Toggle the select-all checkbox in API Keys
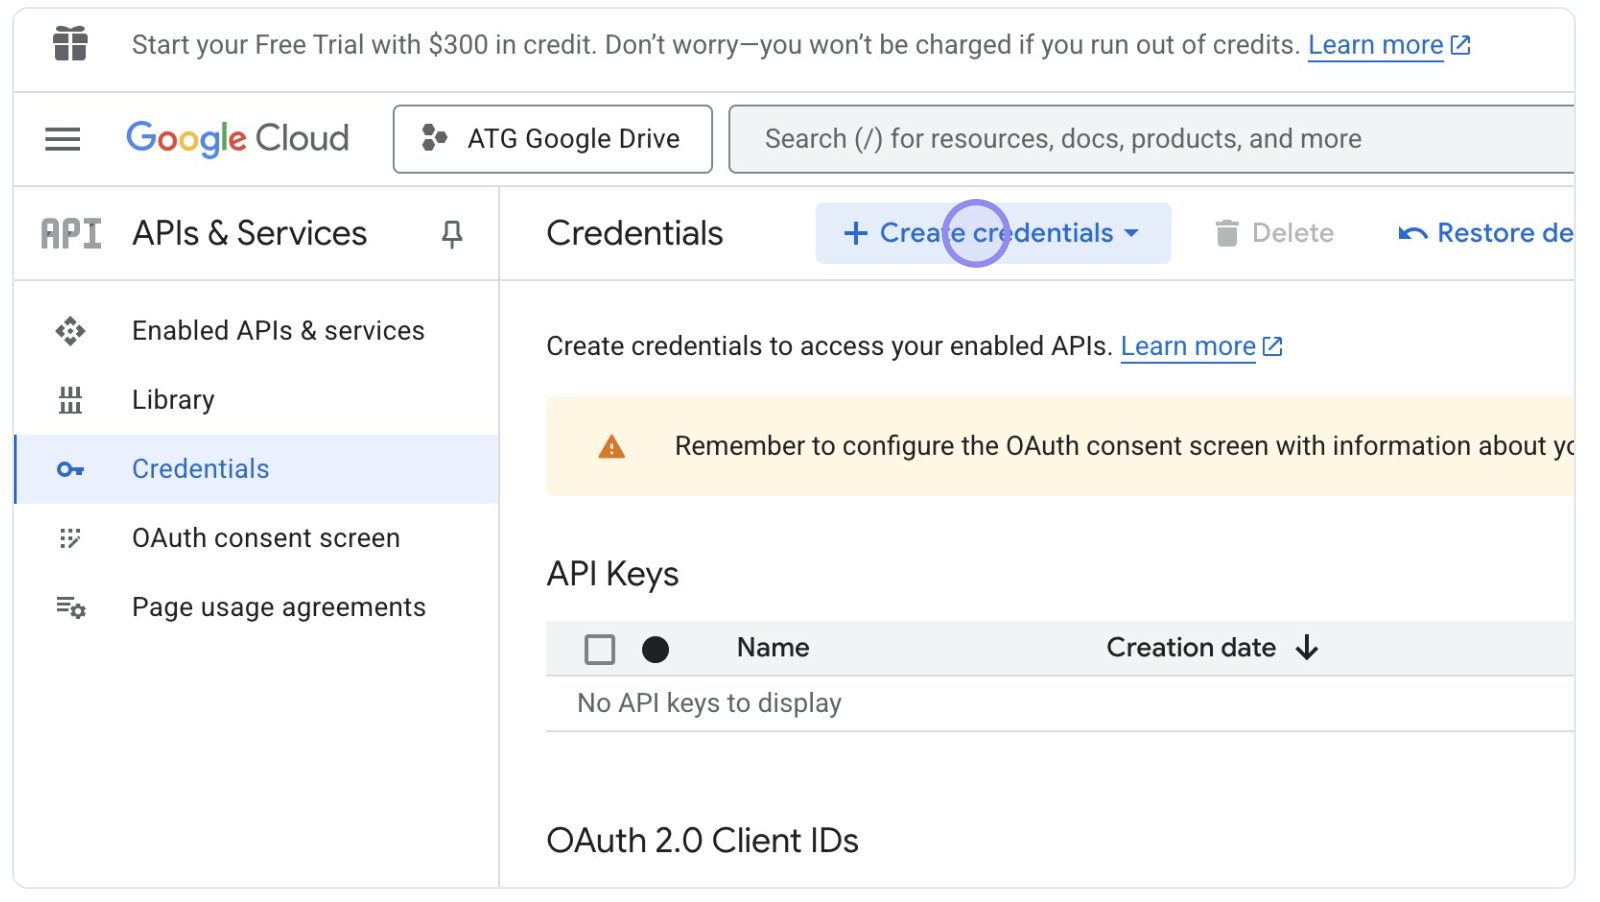This screenshot has height=902, width=1600. (600, 649)
